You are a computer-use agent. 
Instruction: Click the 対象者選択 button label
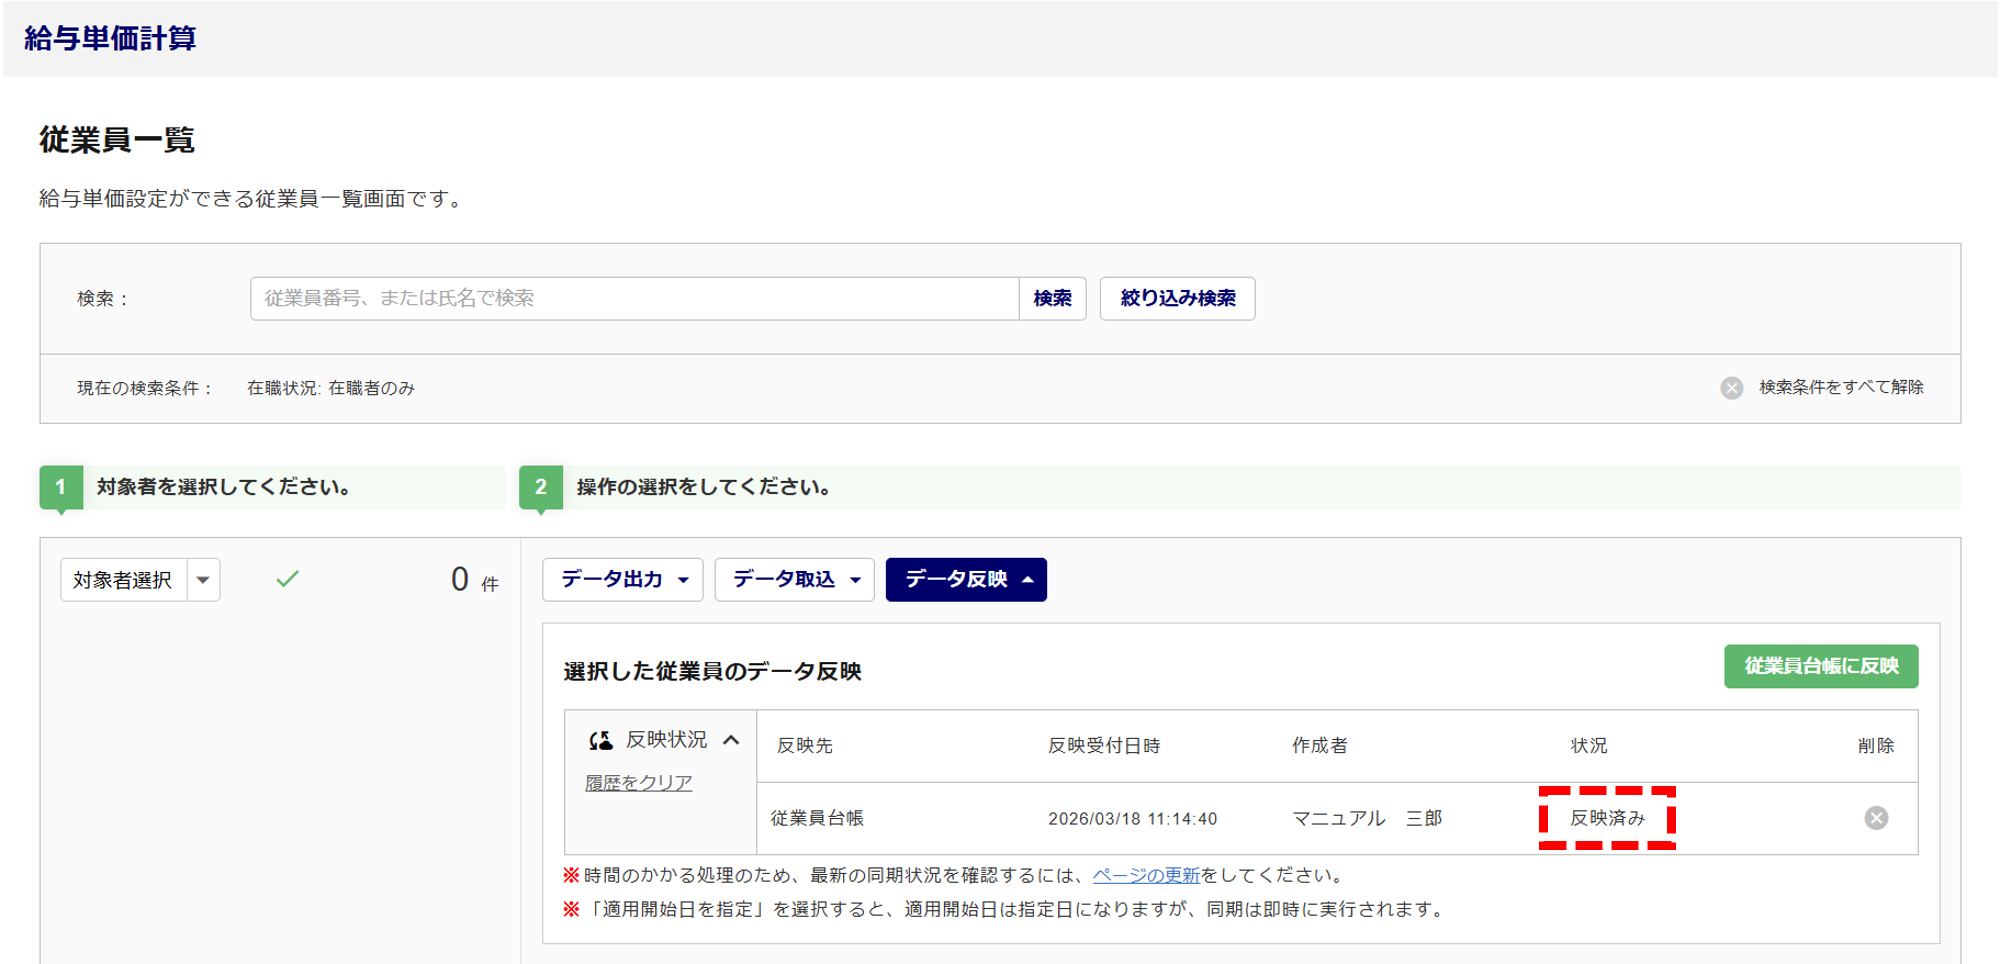123,580
